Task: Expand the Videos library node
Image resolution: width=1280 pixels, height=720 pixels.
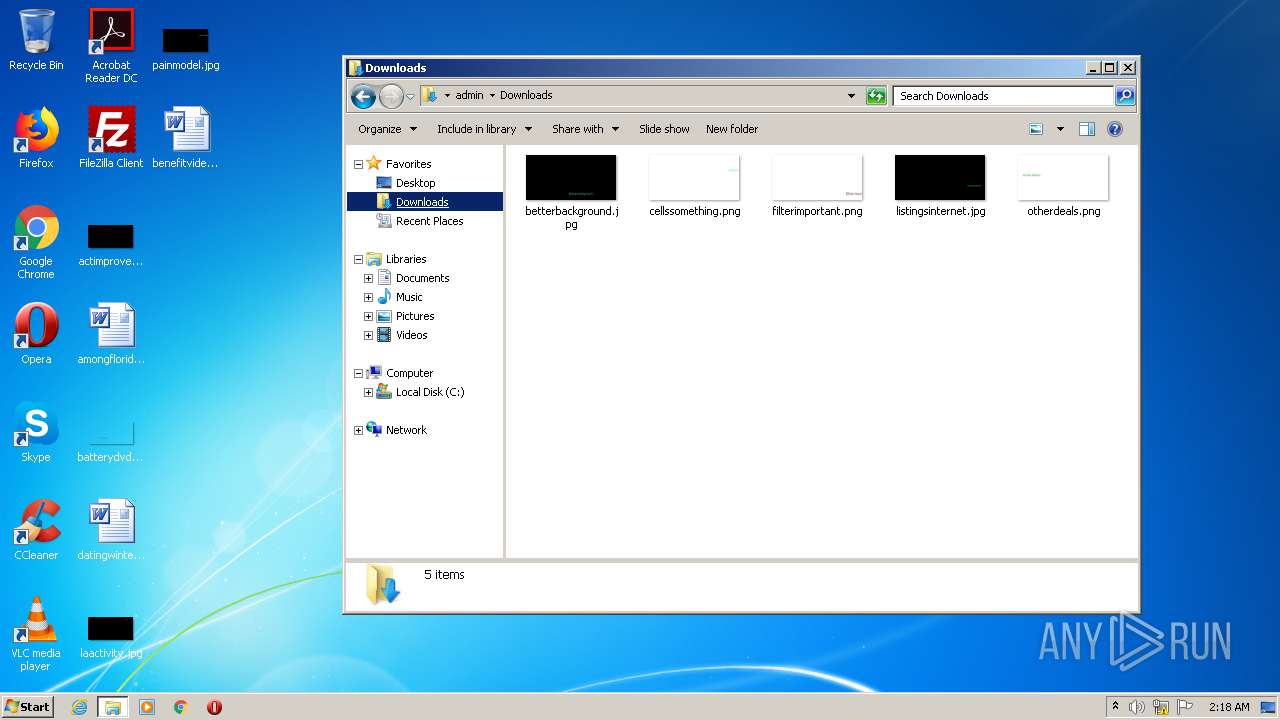Action: tap(368, 335)
